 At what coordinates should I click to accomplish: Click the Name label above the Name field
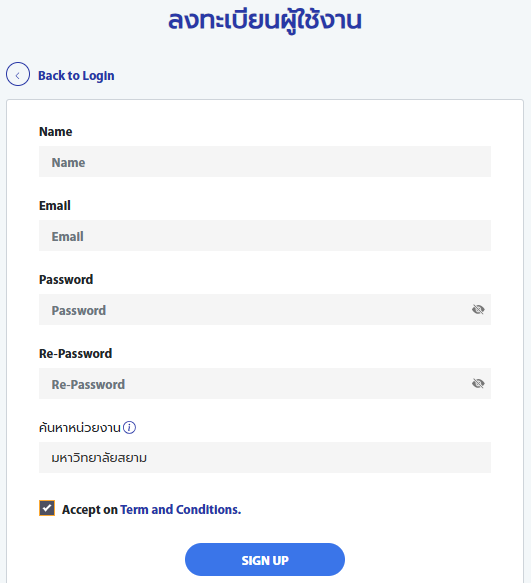coord(55,132)
